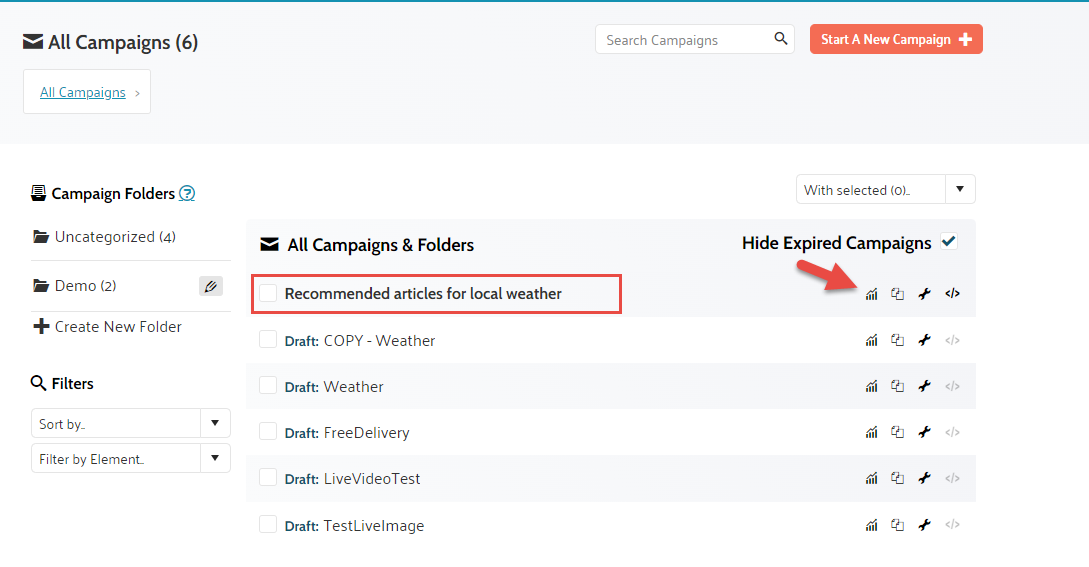Duplicate the TestLiveImage campaign
Image resolution: width=1089 pixels, height=567 pixels.
[x=897, y=525]
